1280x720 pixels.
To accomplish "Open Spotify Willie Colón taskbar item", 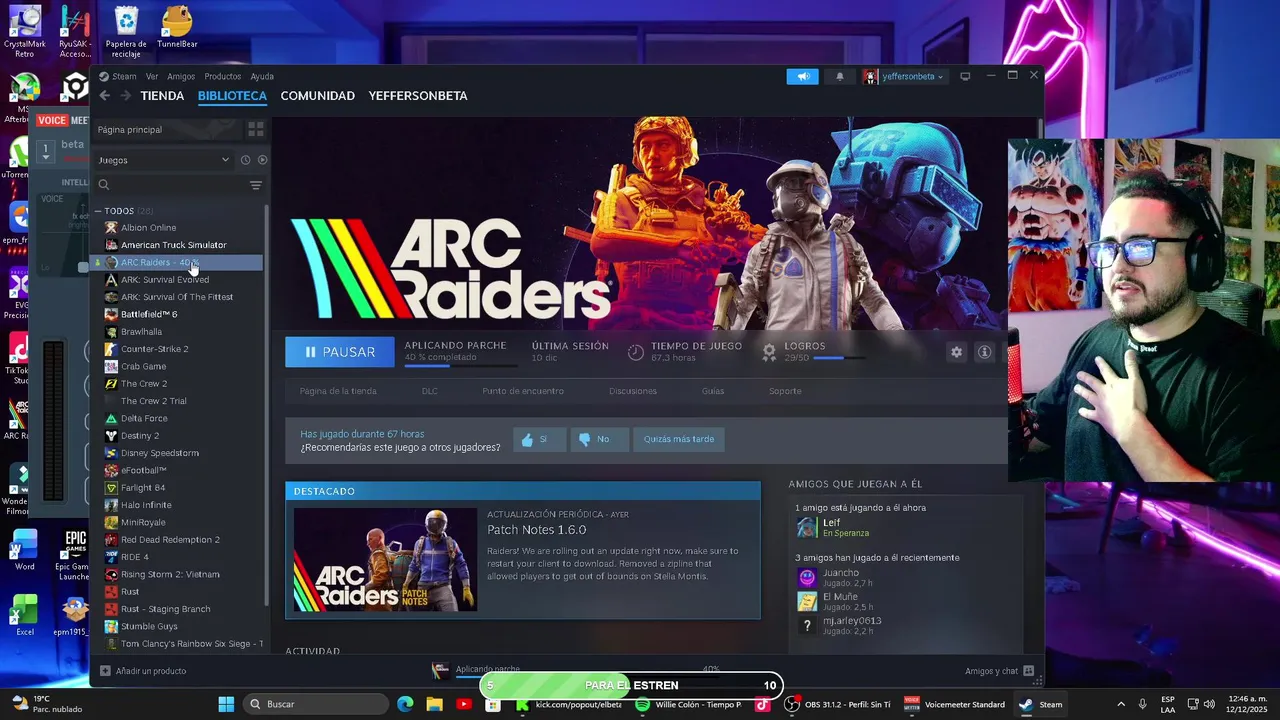I will (x=688, y=704).
